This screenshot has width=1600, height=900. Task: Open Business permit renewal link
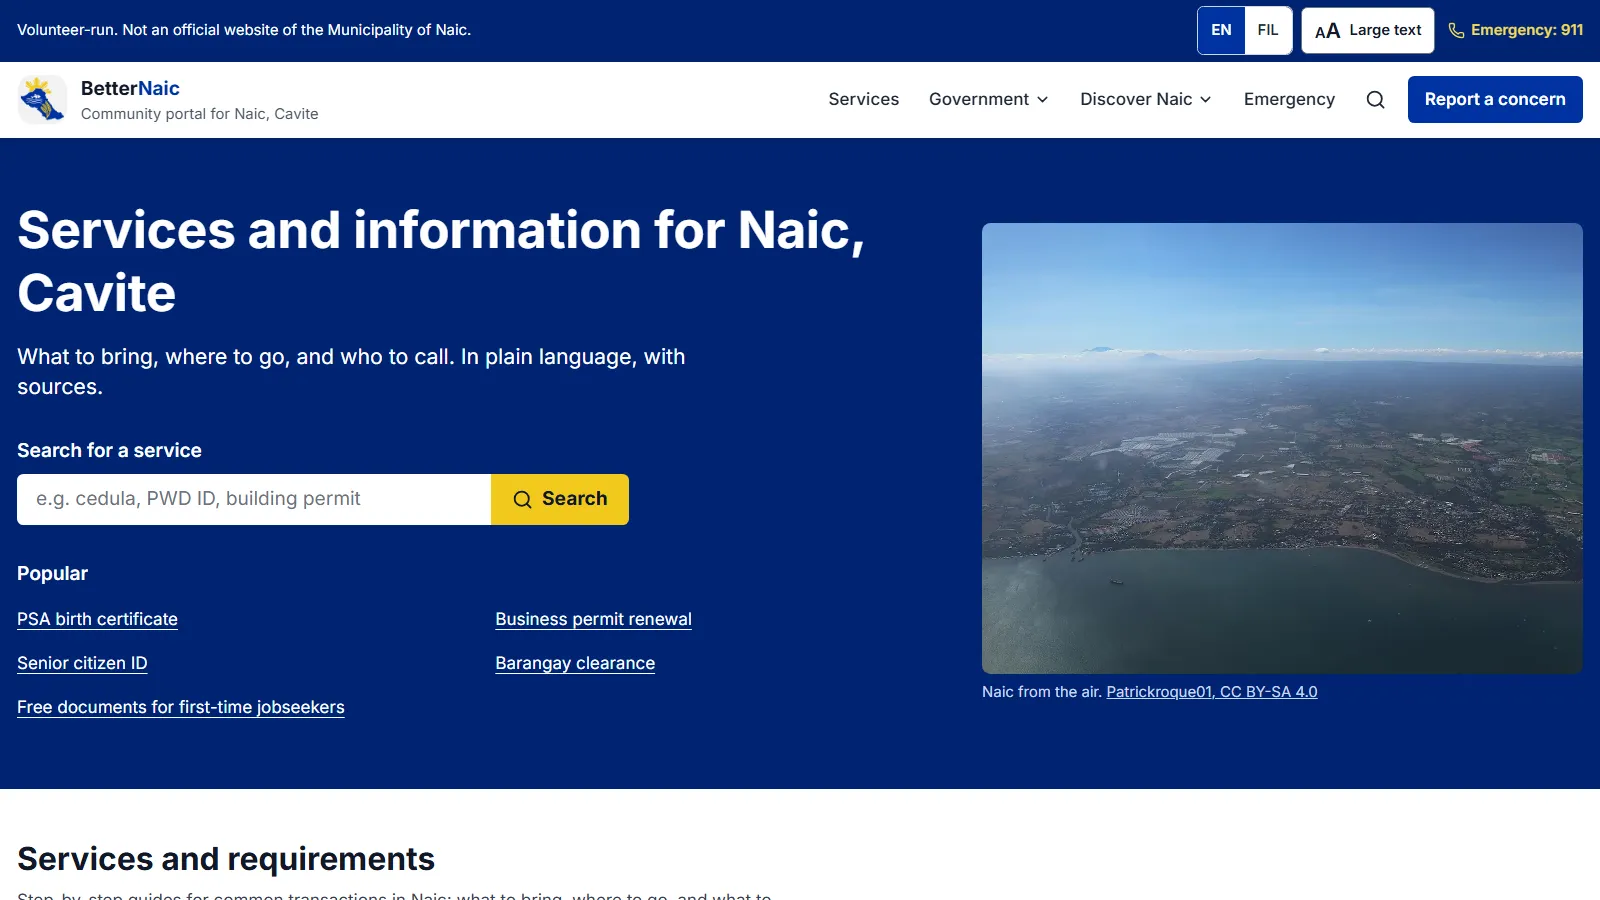[593, 619]
